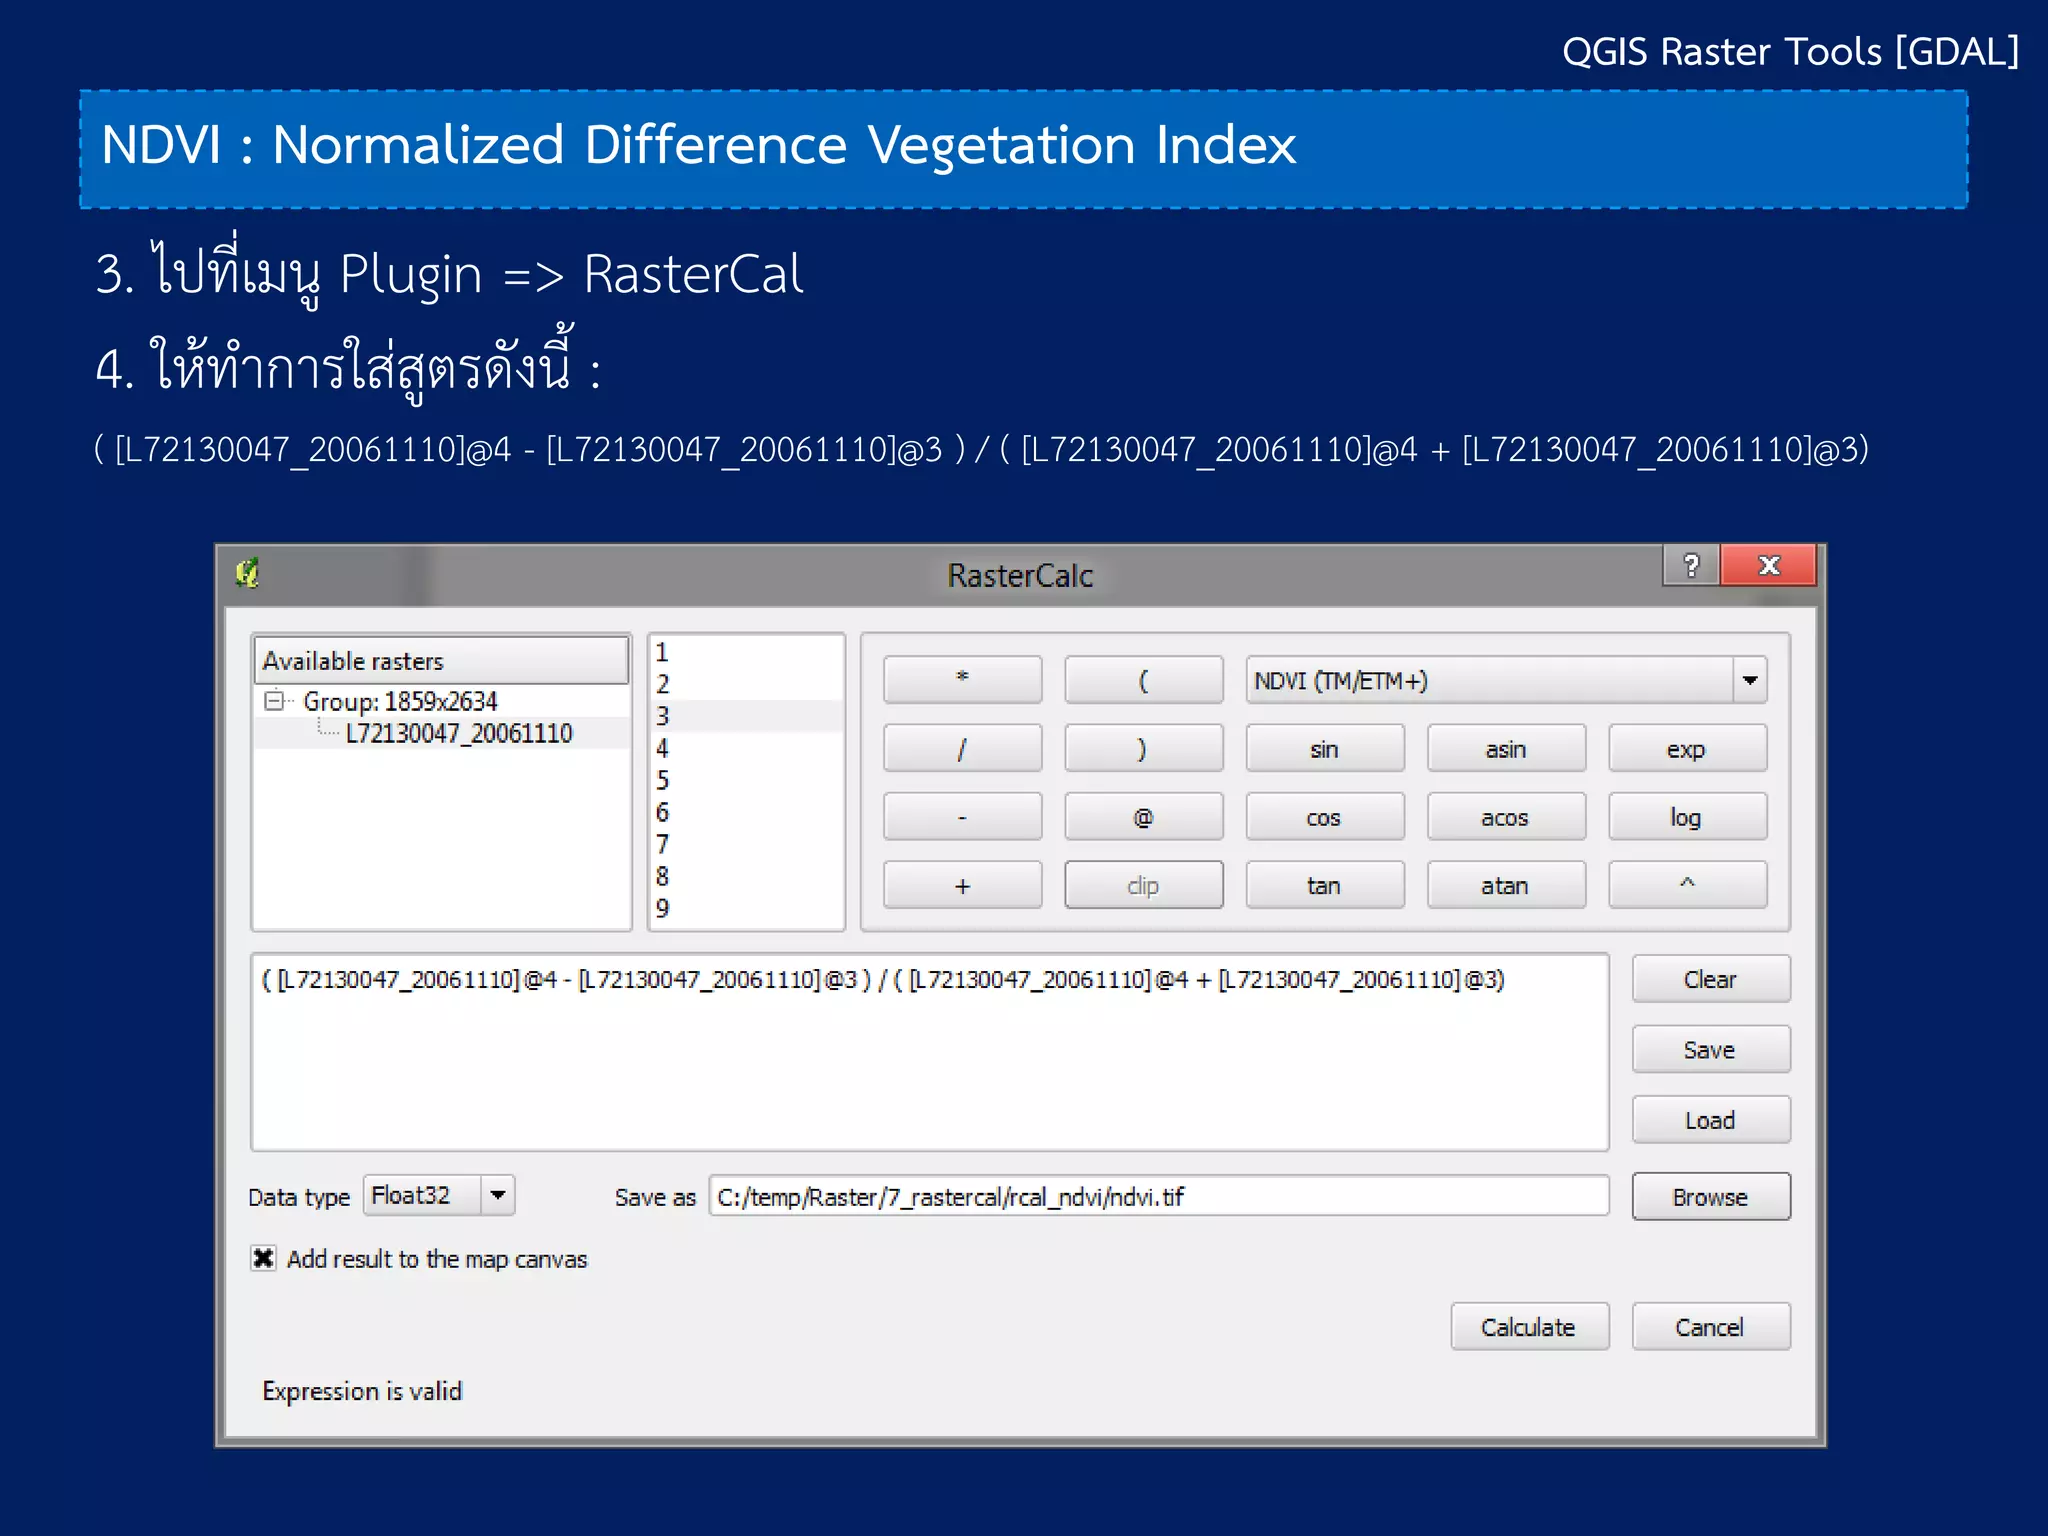2048x1536 pixels.
Task: Click the minus (-) operator button
Action: click(x=962, y=817)
